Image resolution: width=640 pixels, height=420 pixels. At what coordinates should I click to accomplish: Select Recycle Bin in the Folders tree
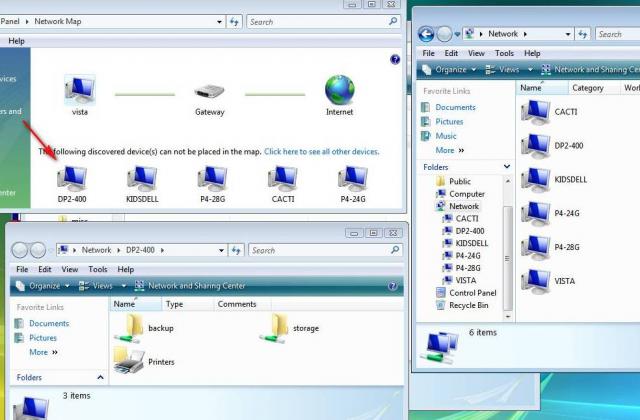coord(462,305)
